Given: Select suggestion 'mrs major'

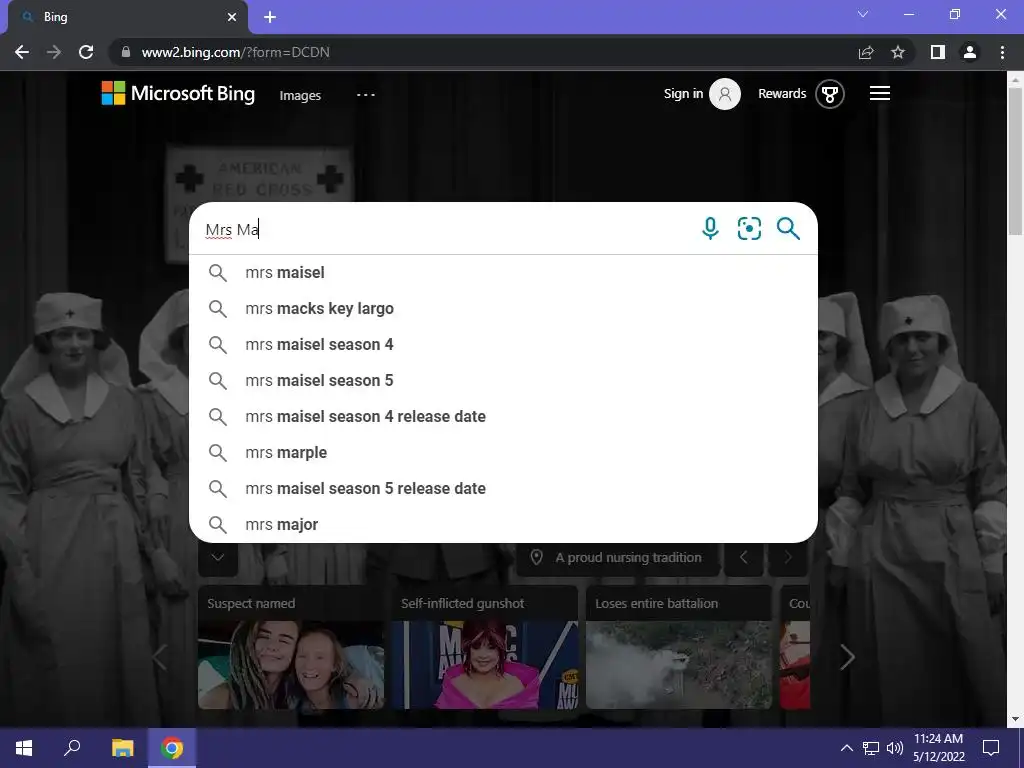Looking at the screenshot, I should [x=503, y=524].
